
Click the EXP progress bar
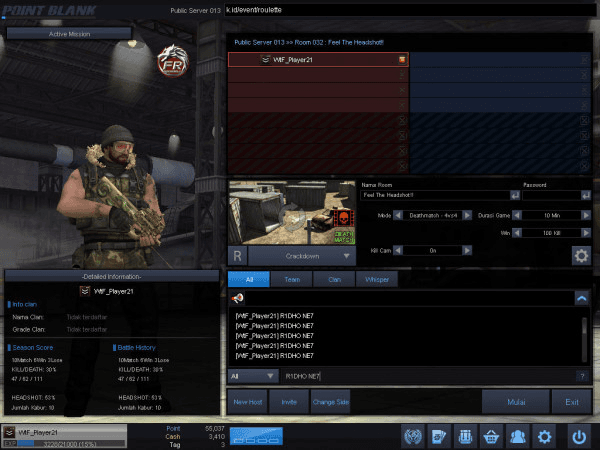click(x=71, y=443)
